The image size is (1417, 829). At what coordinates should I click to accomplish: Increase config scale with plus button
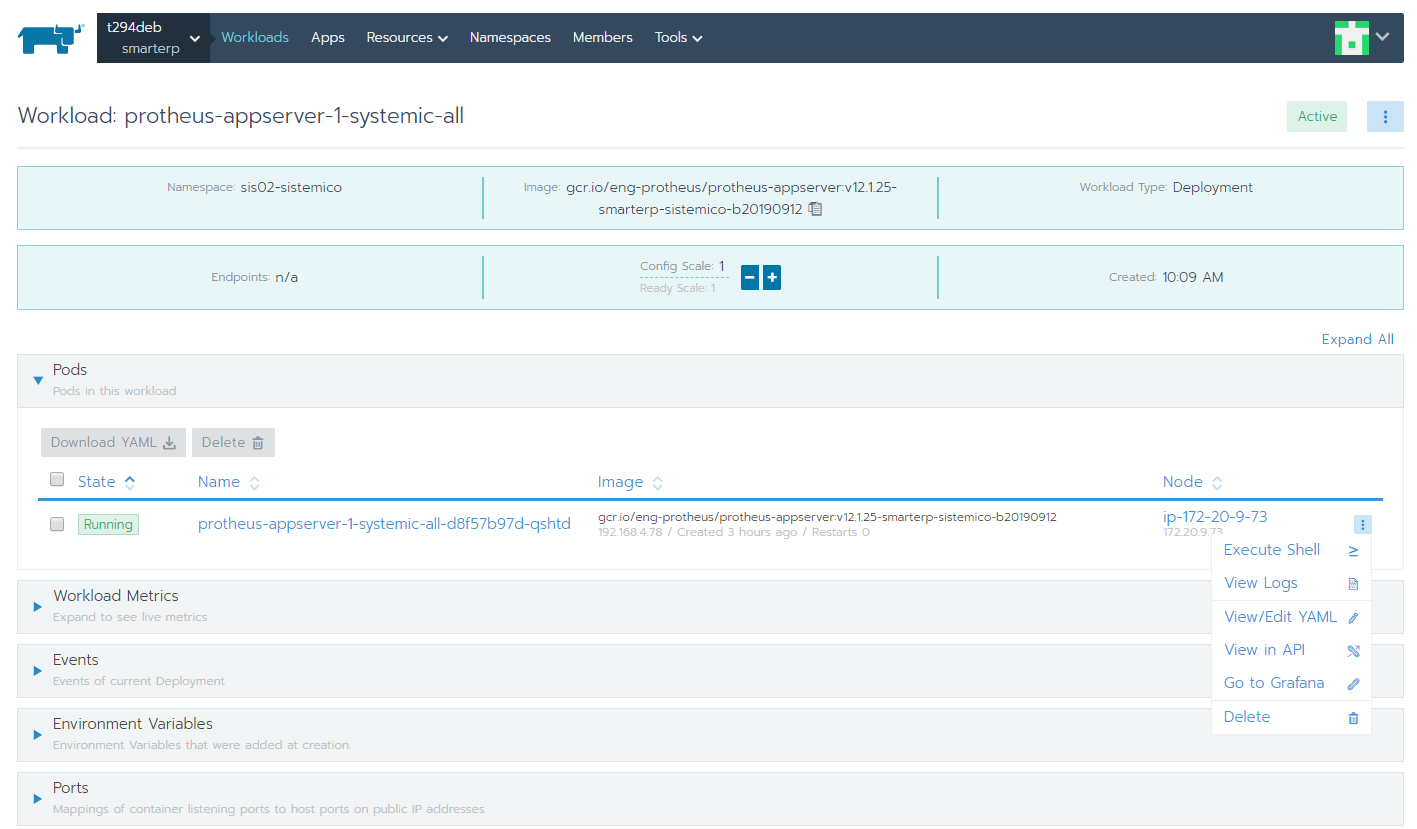[772, 277]
